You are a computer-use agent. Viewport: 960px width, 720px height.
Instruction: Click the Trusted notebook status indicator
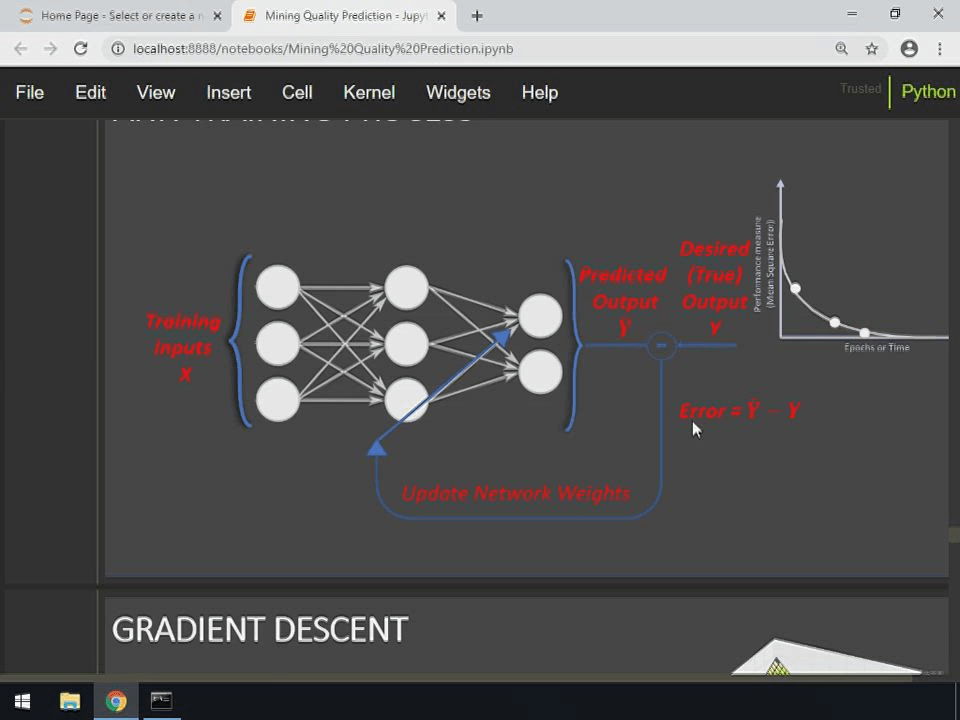pos(860,89)
